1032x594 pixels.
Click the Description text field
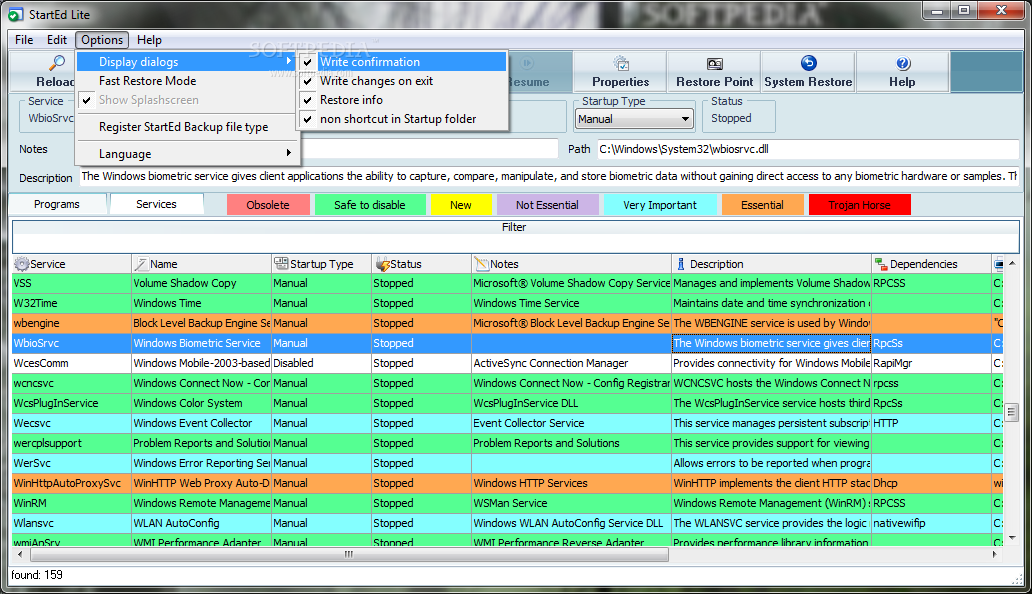pos(550,176)
